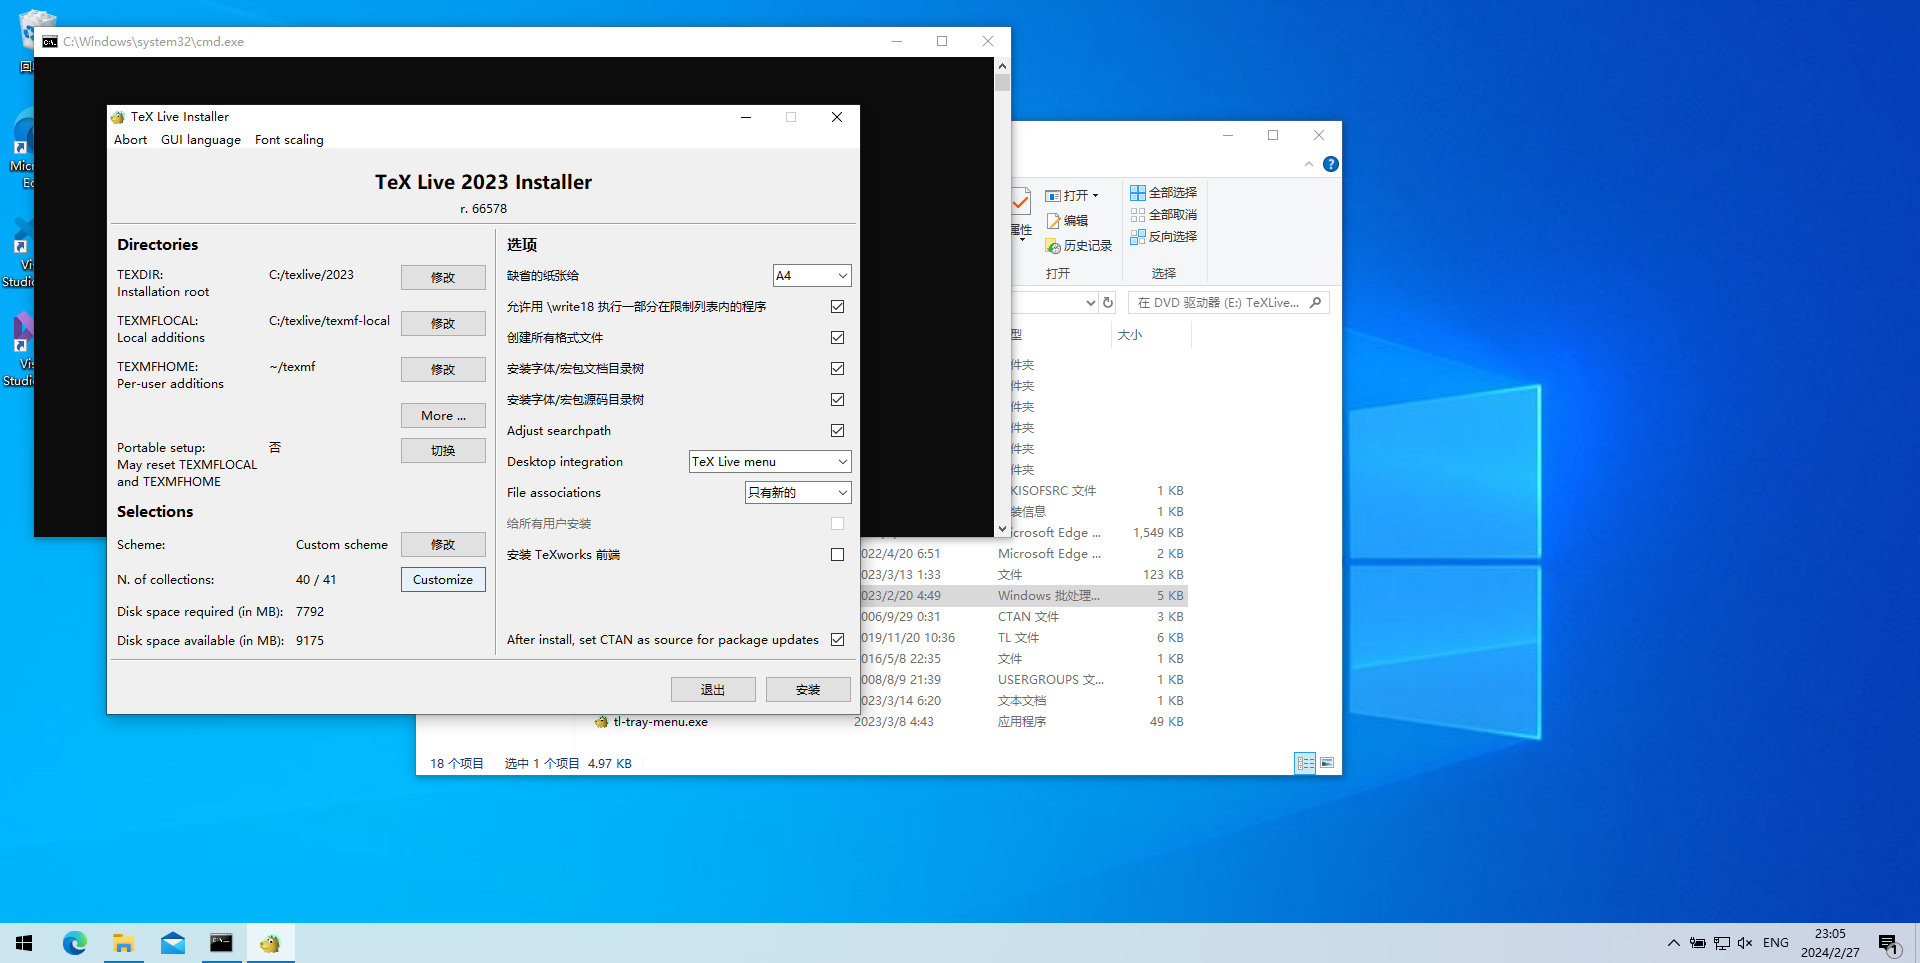Expand the 打开 dropdown in Explorer ribbon
Screen dimensions: 1920x963
(x=1095, y=196)
